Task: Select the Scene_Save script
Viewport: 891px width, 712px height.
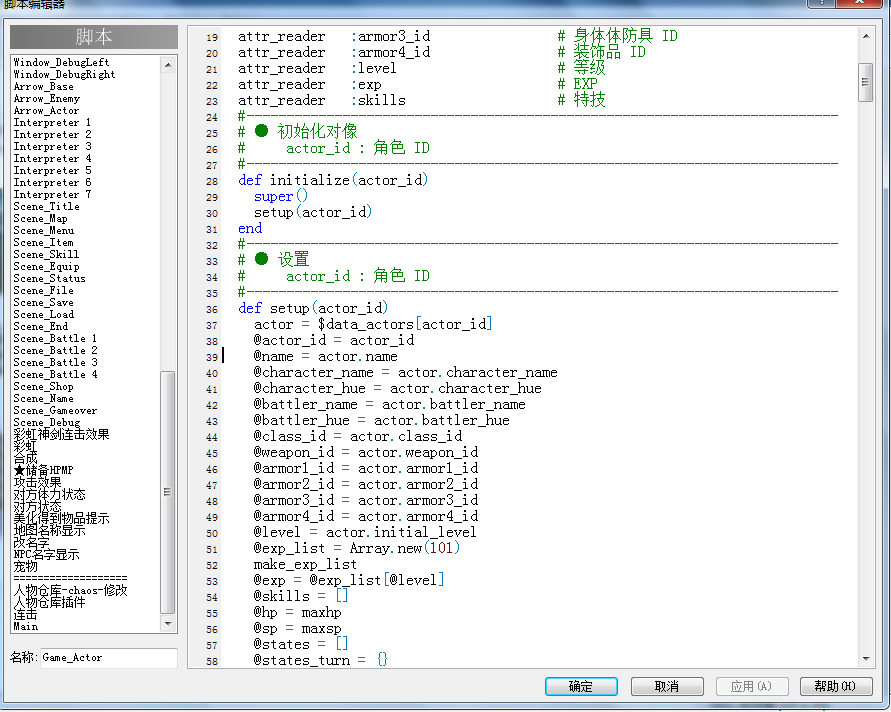Action: coord(44,302)
